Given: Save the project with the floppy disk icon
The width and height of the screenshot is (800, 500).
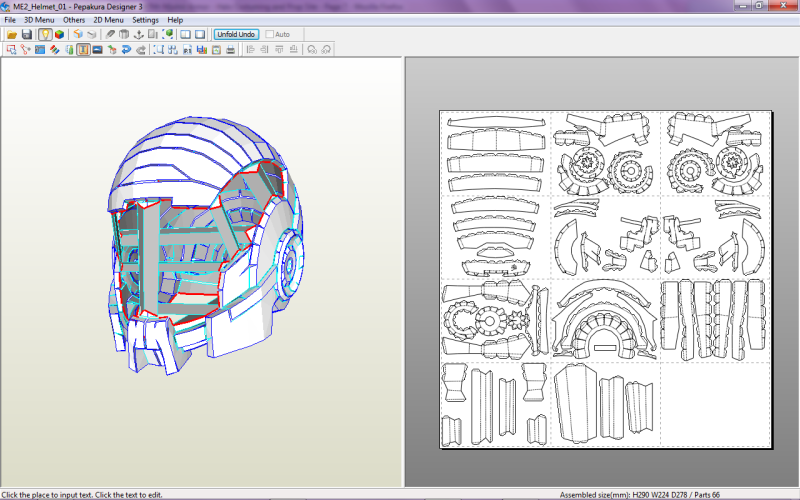Looking at the screenshot, I should coord(27,34).
